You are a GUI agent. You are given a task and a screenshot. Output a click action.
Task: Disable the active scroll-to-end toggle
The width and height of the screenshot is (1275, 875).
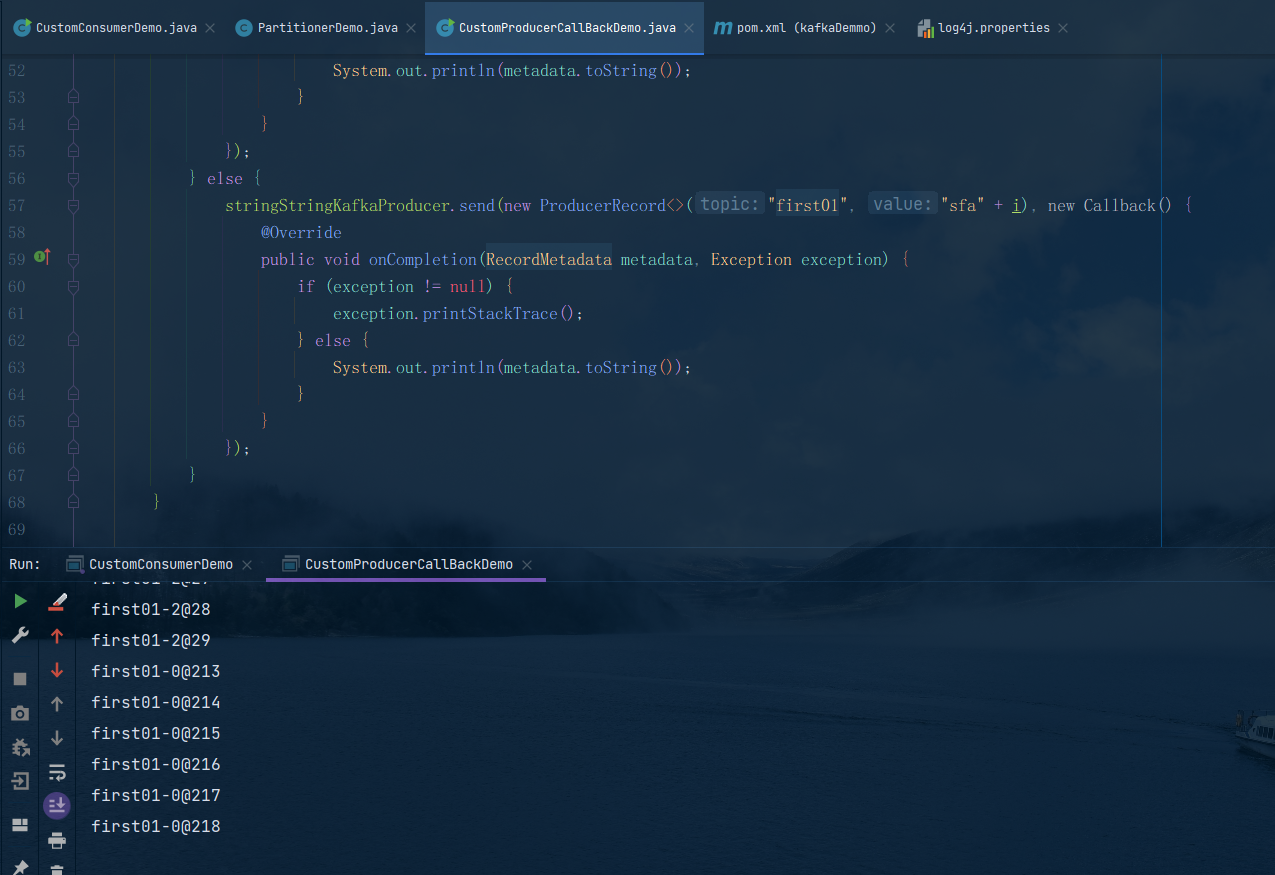pos(57,804)
